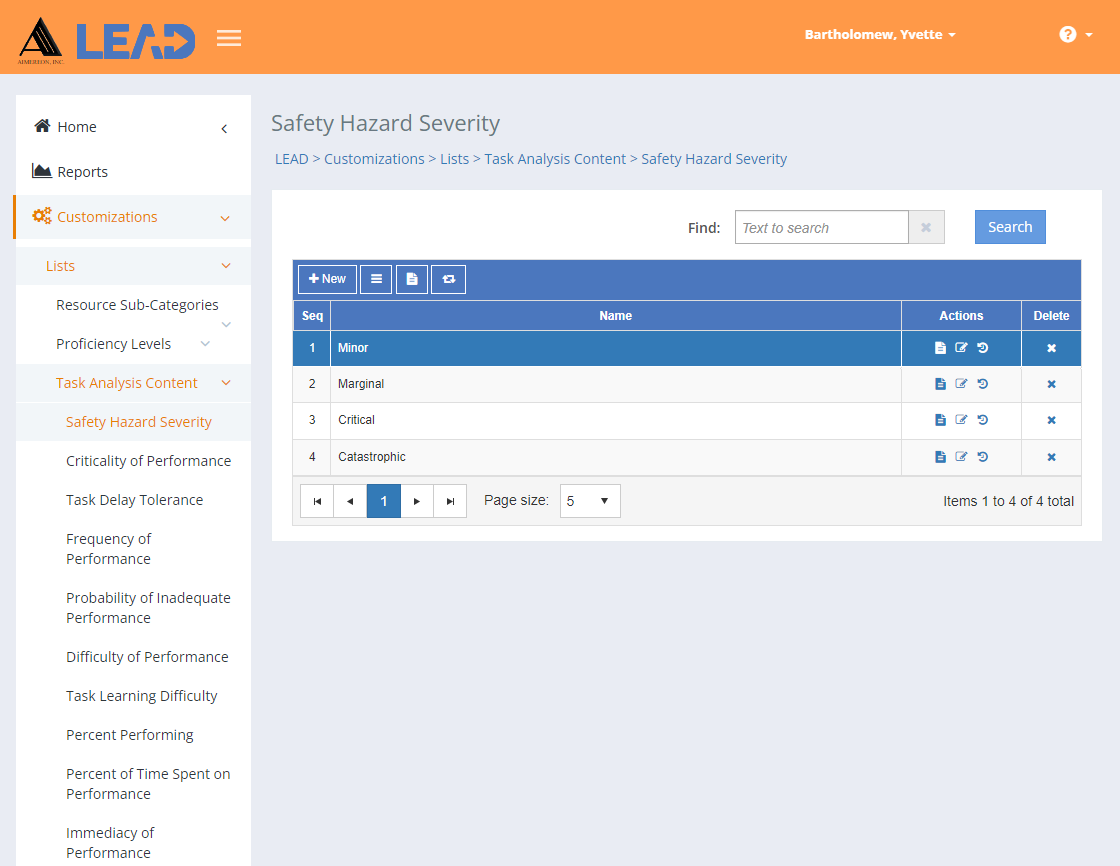Click the hamburger menu icon in header
This screenshot has height=866, width=1120.
229,38
